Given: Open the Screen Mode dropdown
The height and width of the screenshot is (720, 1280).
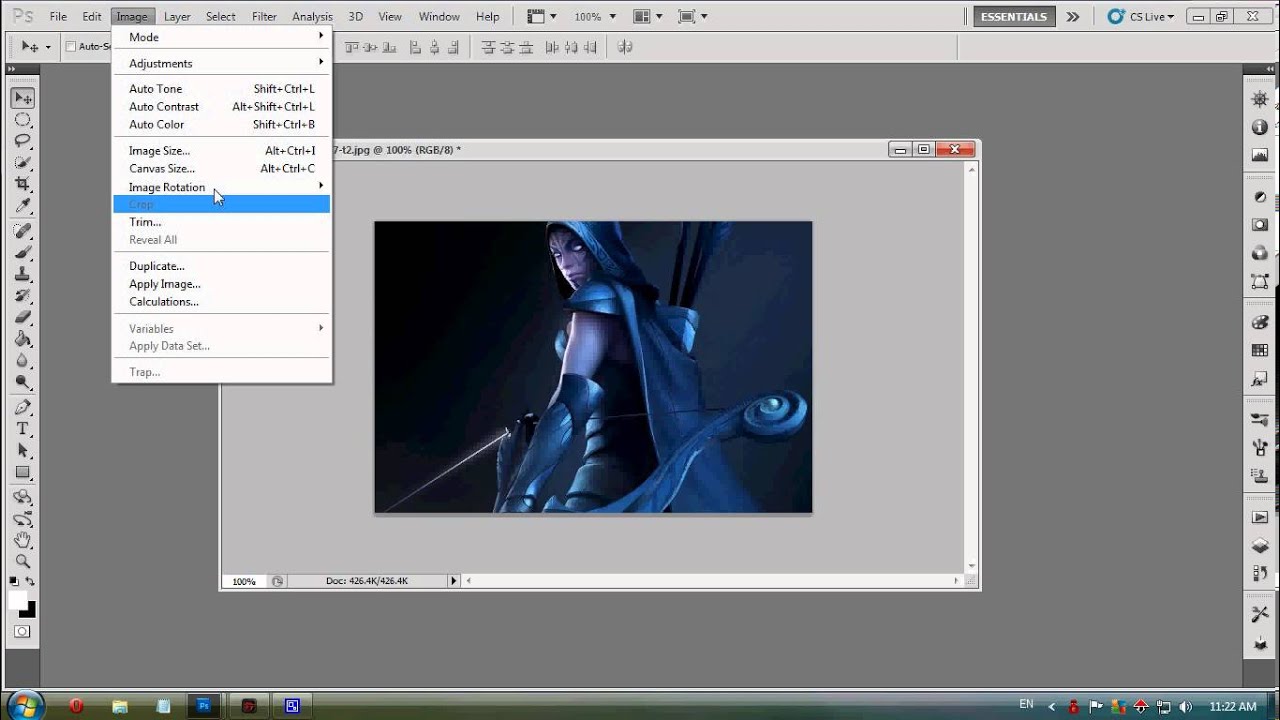Looking at the screenshot, I should click(692, 17).
